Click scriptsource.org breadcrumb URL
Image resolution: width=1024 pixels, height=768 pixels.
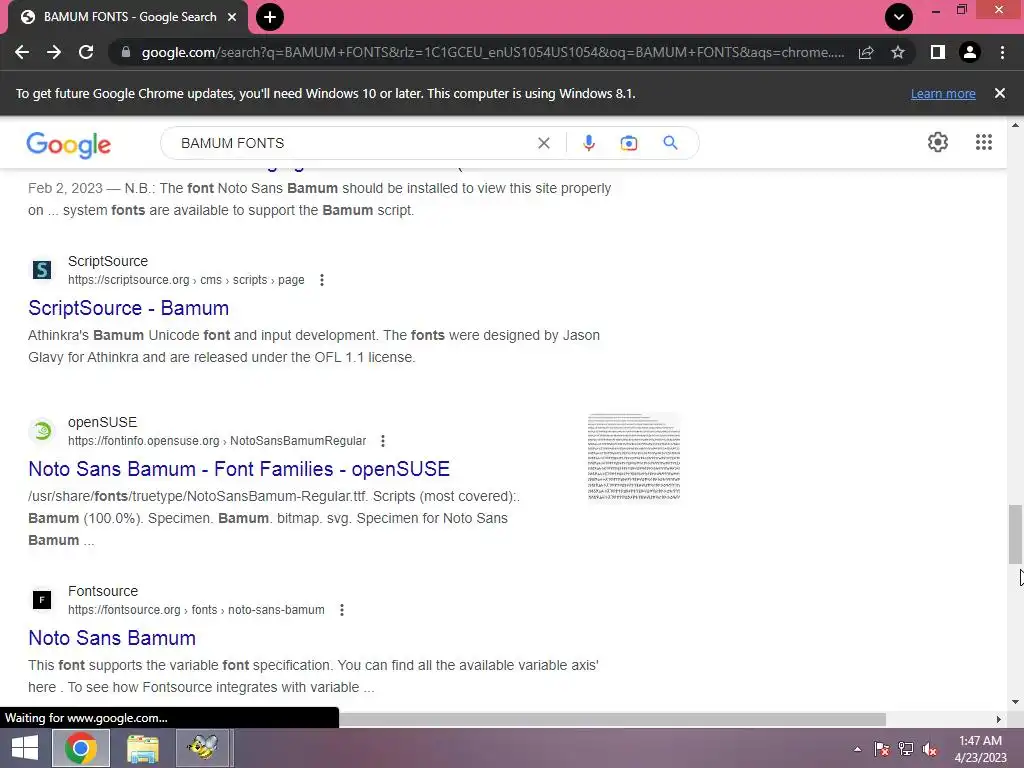click(186, 280)
